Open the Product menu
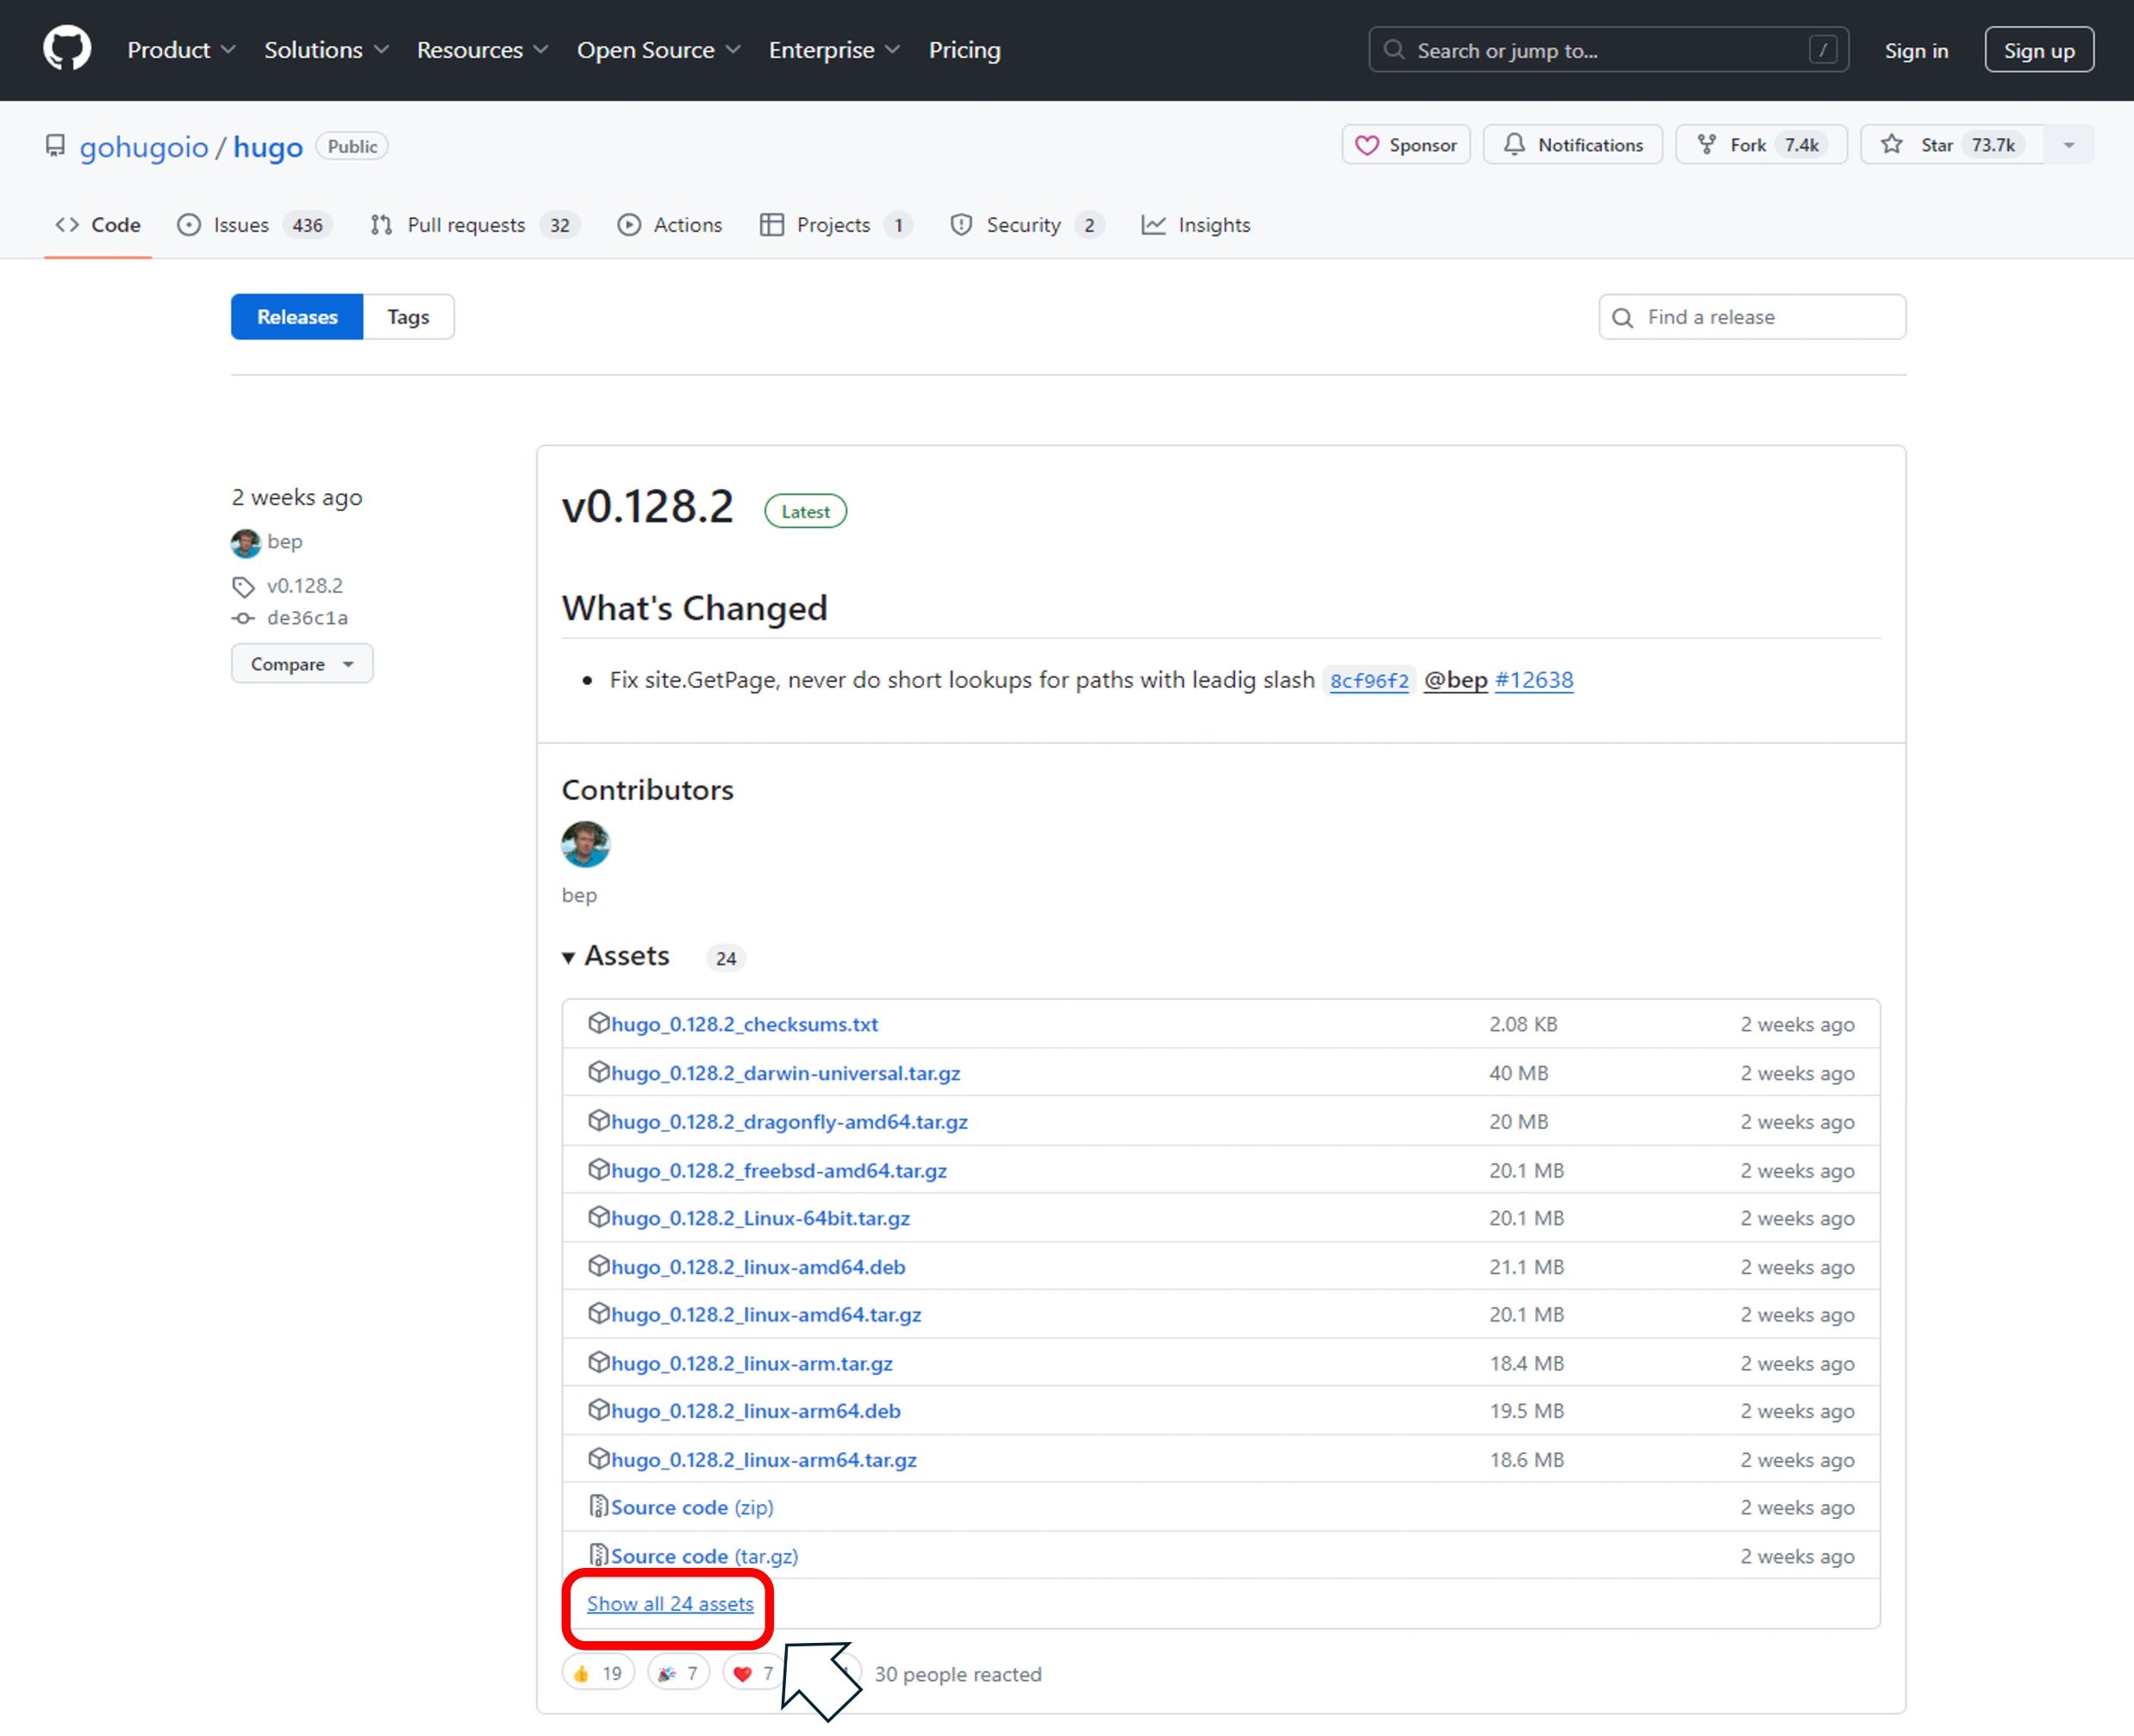Viewport: 2134px width, 1736px height. (x=181, y=50)
